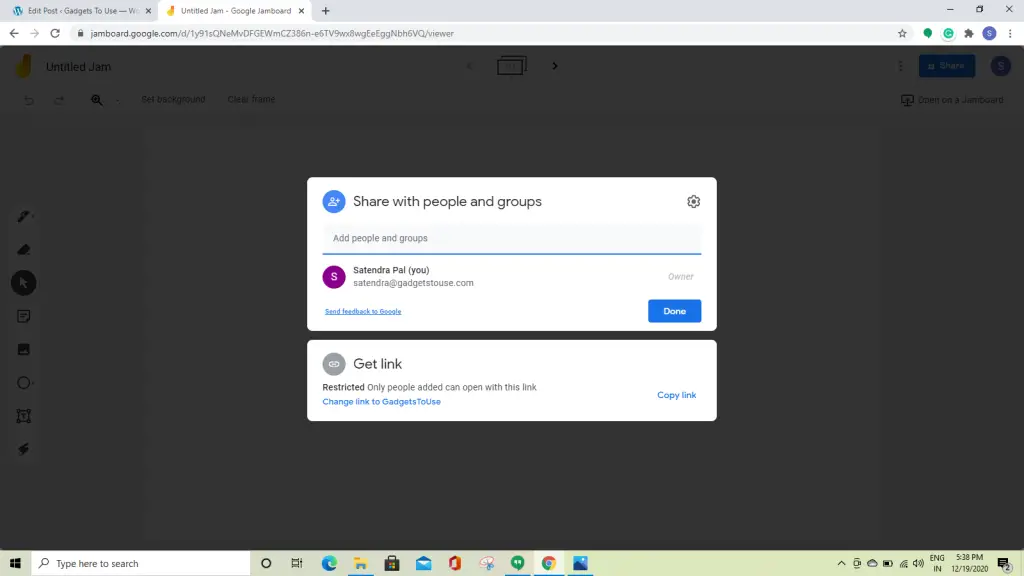Expand the frame bar thumbnail

[511, 66]
